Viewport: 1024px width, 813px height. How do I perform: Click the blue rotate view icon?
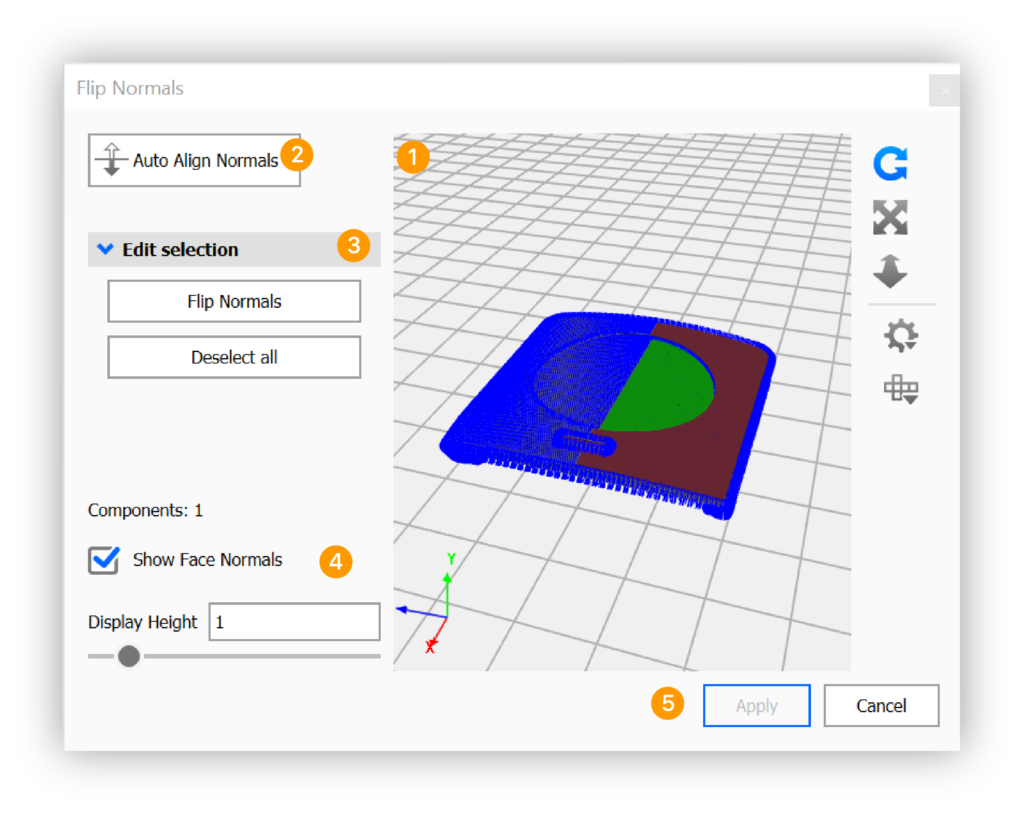coord(890,164)
